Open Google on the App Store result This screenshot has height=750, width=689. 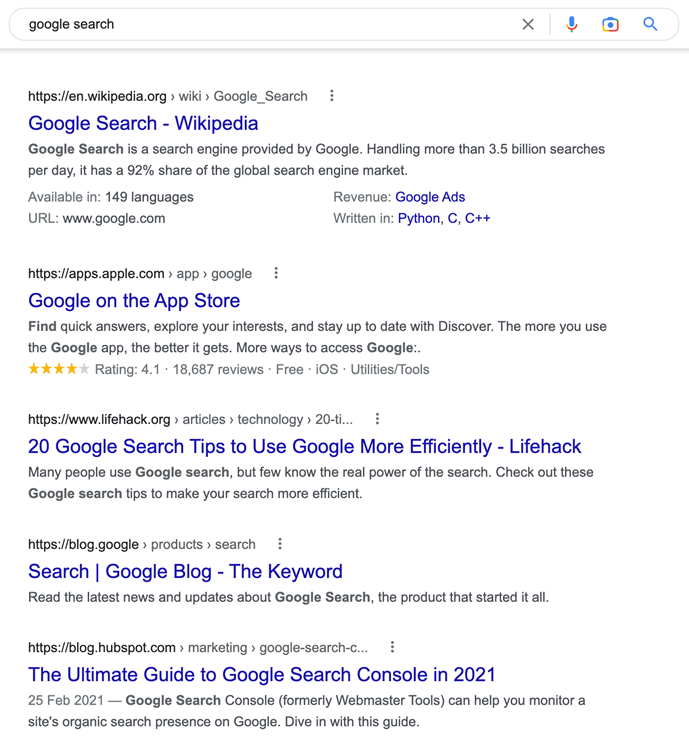coord(134,300)
